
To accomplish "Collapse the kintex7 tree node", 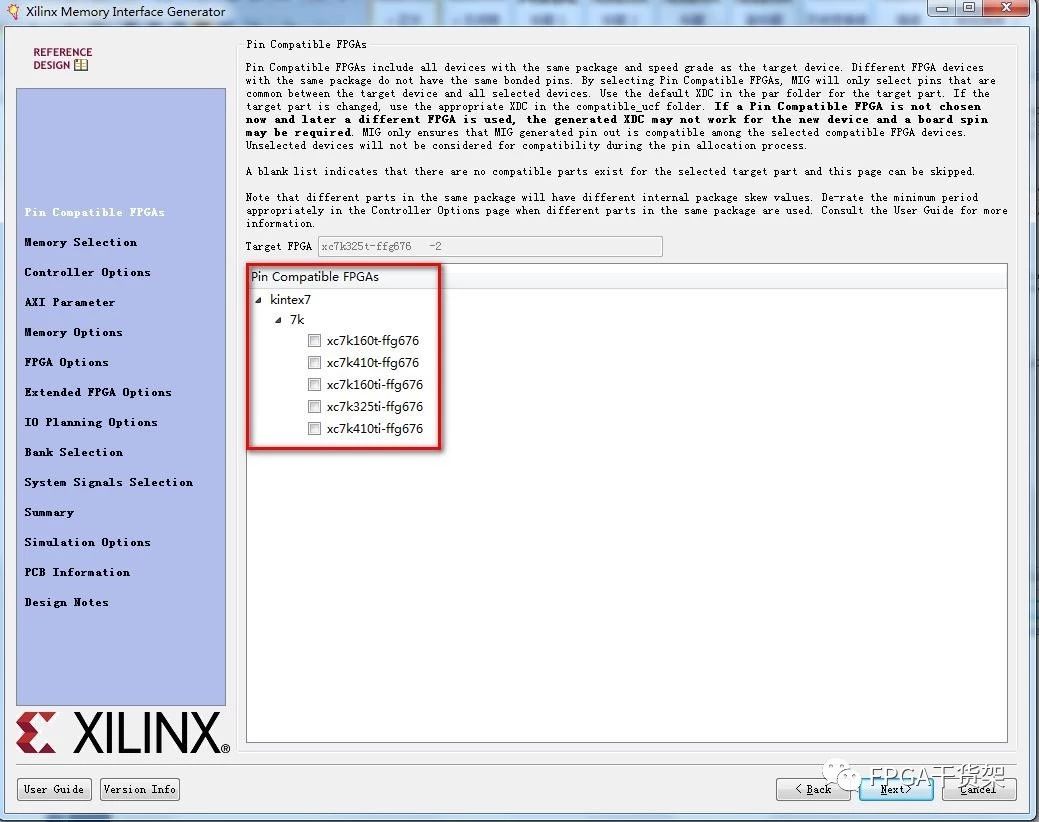I will 258,300.
